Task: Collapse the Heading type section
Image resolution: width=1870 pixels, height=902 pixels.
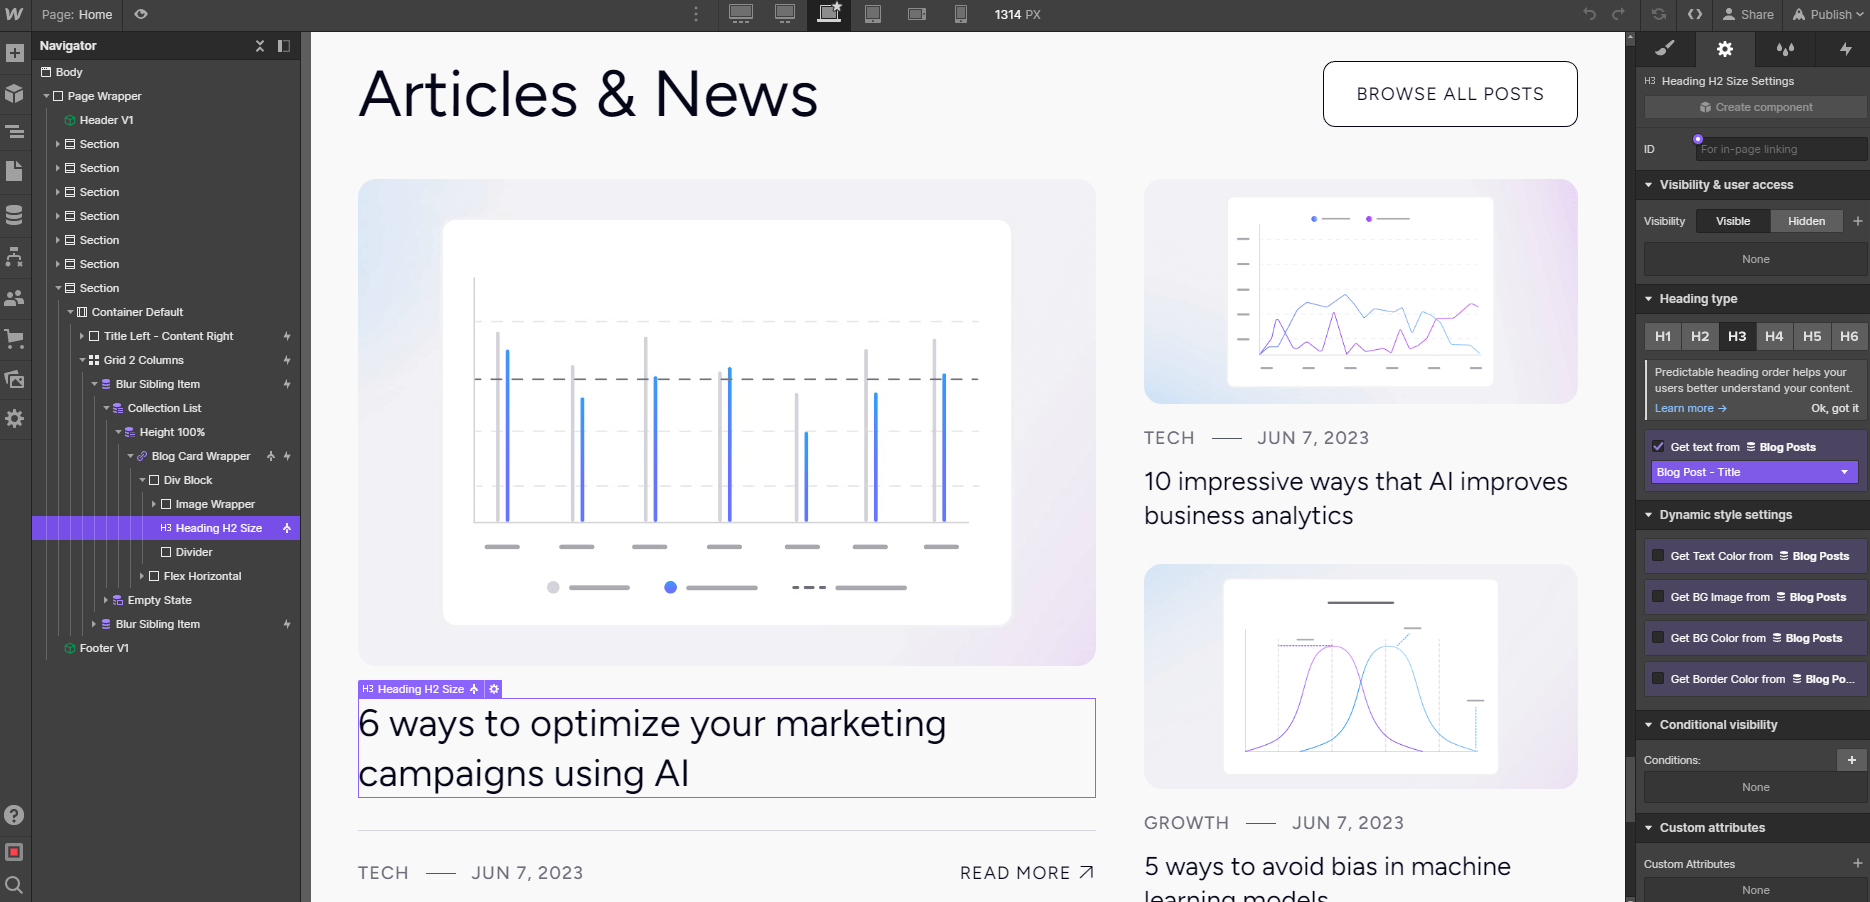Action: 1650,298
